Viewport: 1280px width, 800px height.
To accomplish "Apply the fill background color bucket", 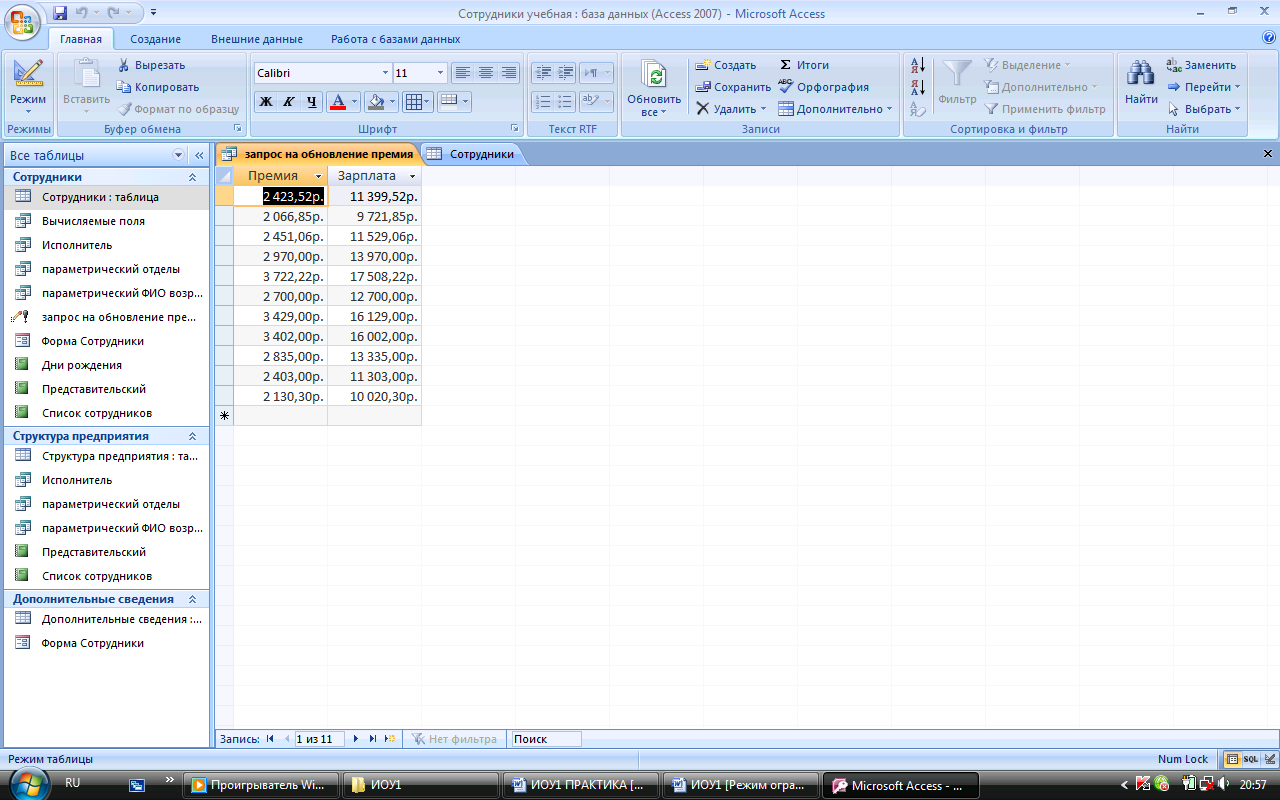I will coord(375,101).
